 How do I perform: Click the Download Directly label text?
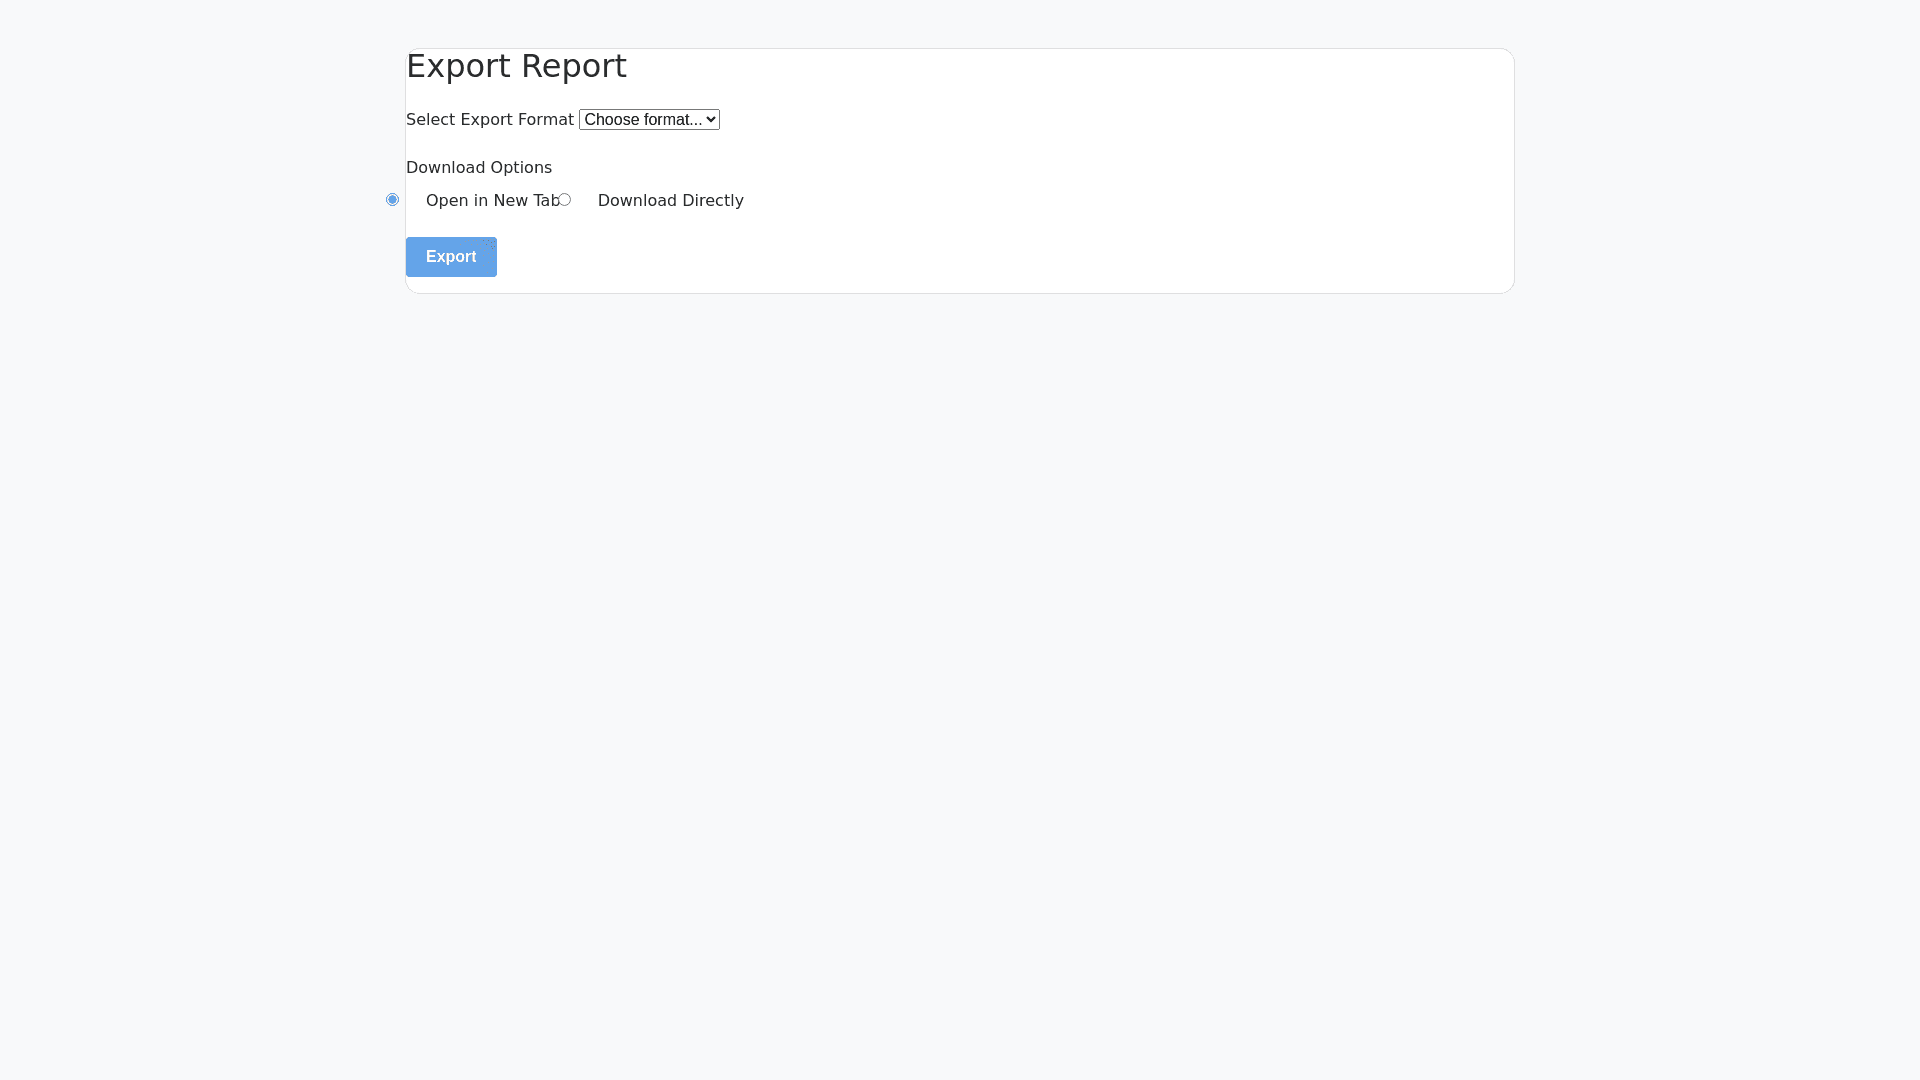coord(670,200)
